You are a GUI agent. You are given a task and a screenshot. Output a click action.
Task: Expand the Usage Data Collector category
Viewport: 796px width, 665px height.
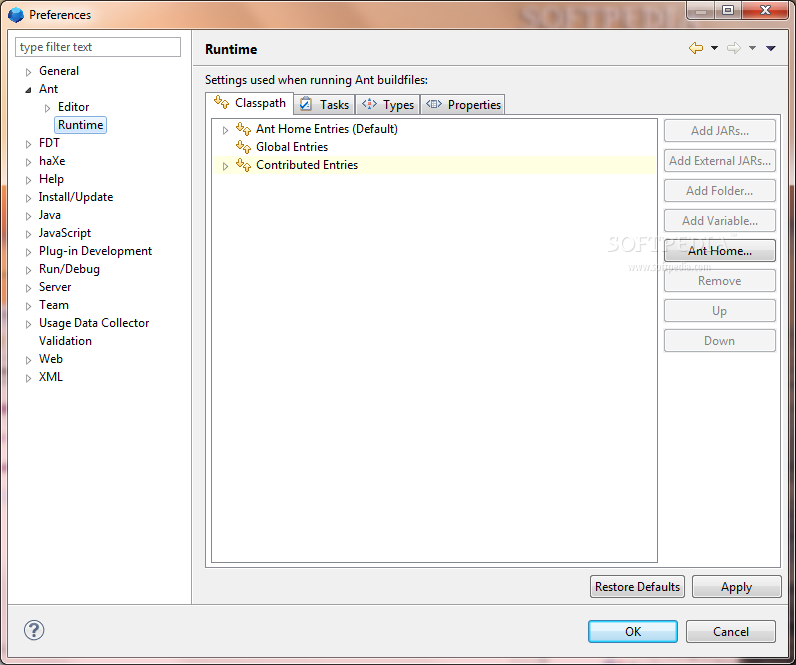pos(28,324)
